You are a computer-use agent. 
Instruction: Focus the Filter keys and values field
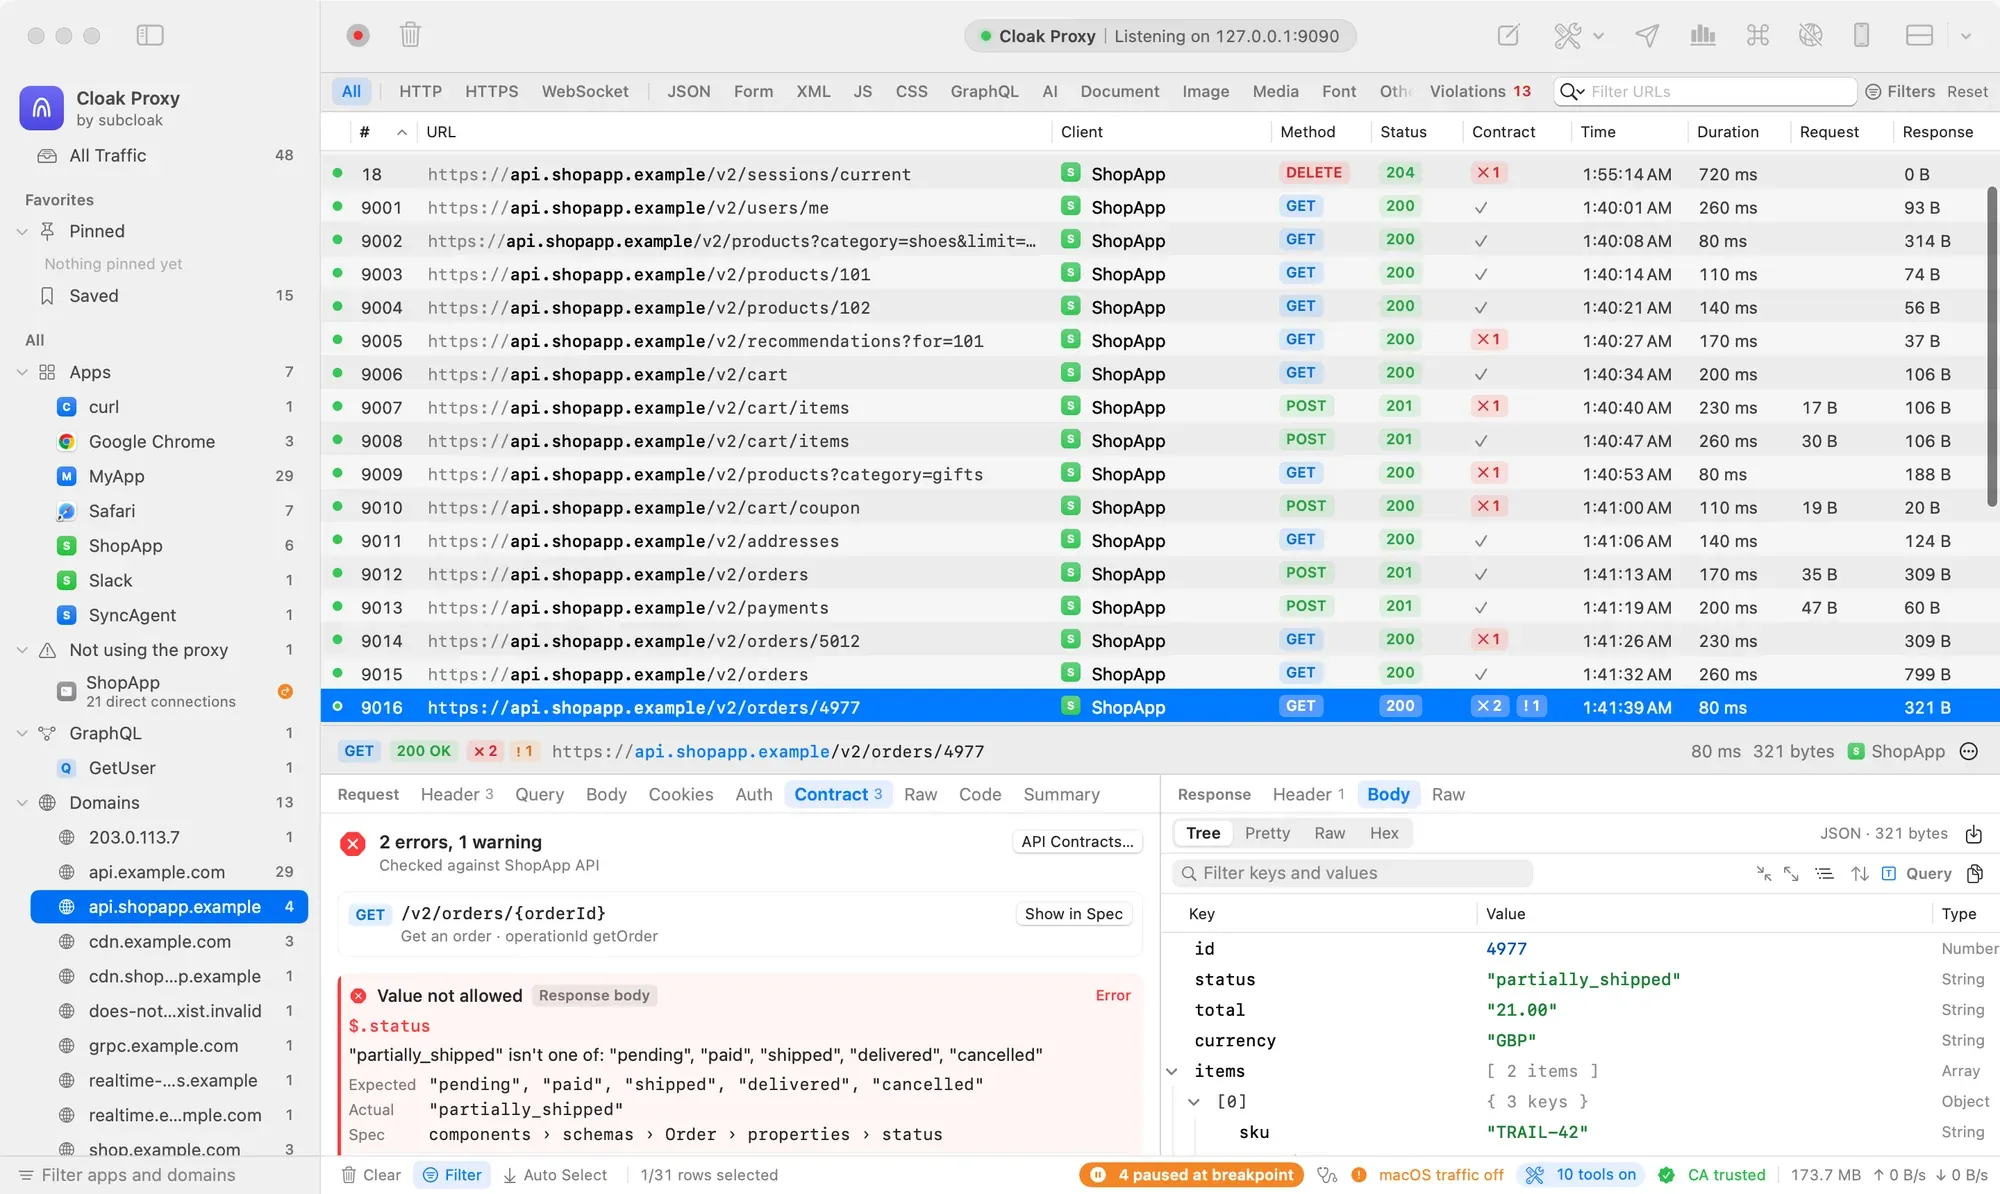[x=1352, y=873]
